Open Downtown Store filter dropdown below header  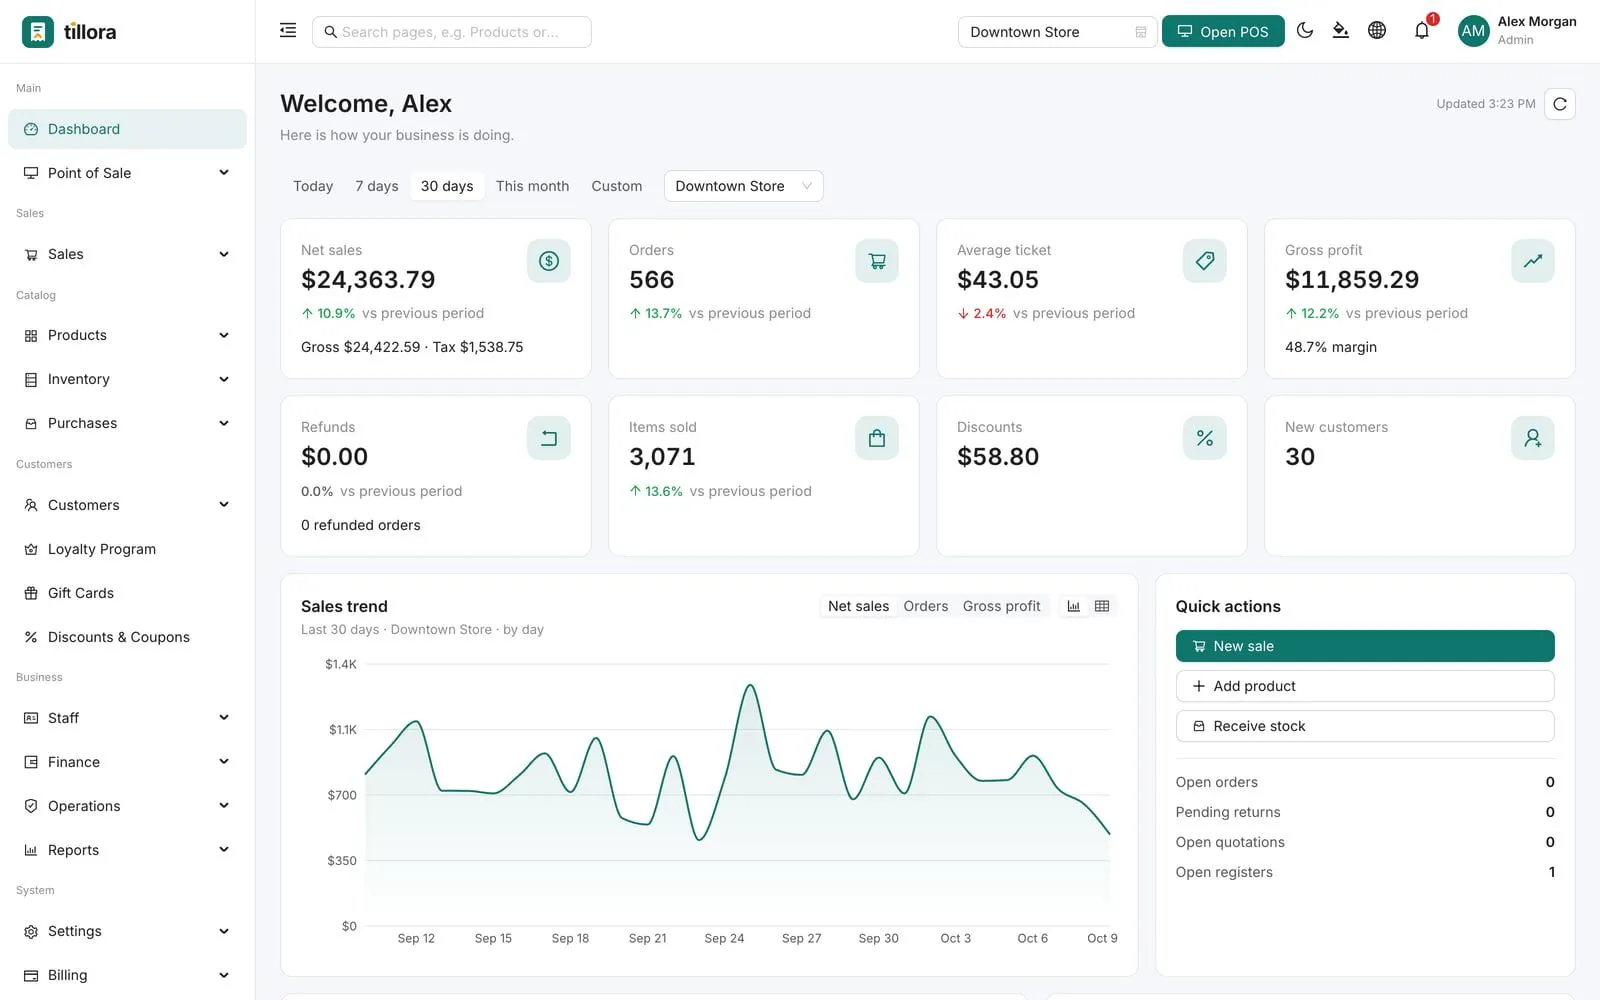(743, 186)
